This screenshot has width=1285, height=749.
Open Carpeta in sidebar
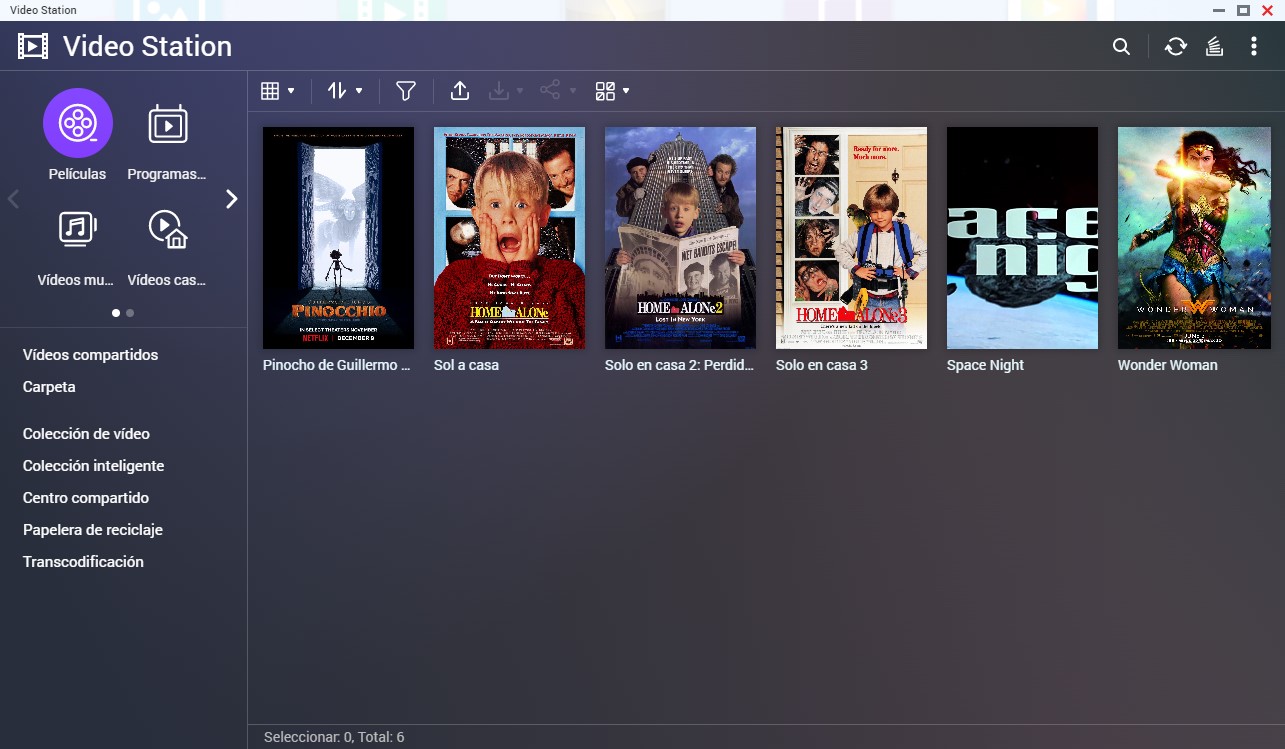(x=49, y=387)
